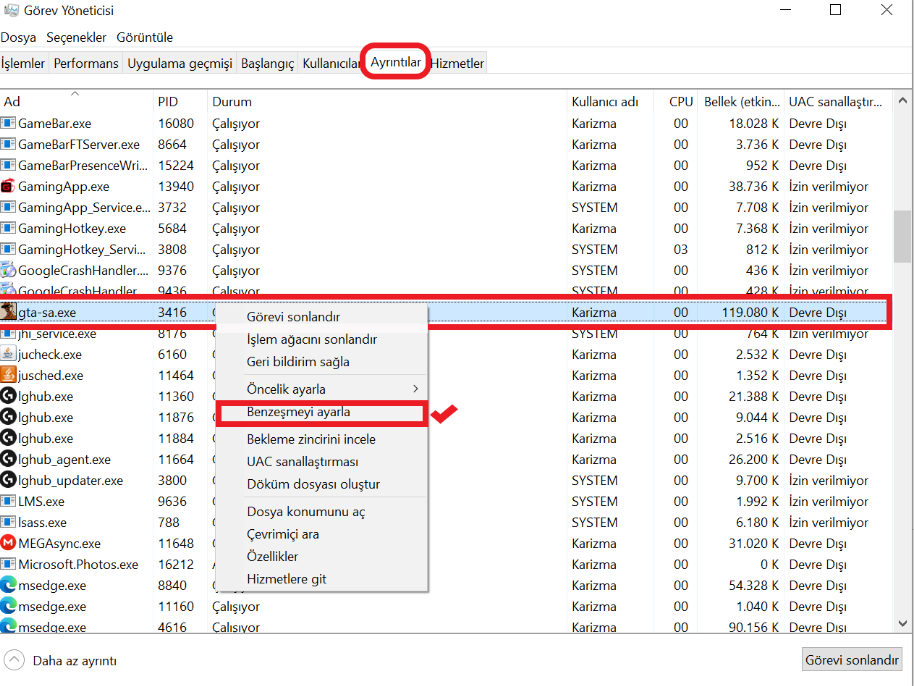
Task: Switch to the Performans tab
Action: [x=86, y=63]
